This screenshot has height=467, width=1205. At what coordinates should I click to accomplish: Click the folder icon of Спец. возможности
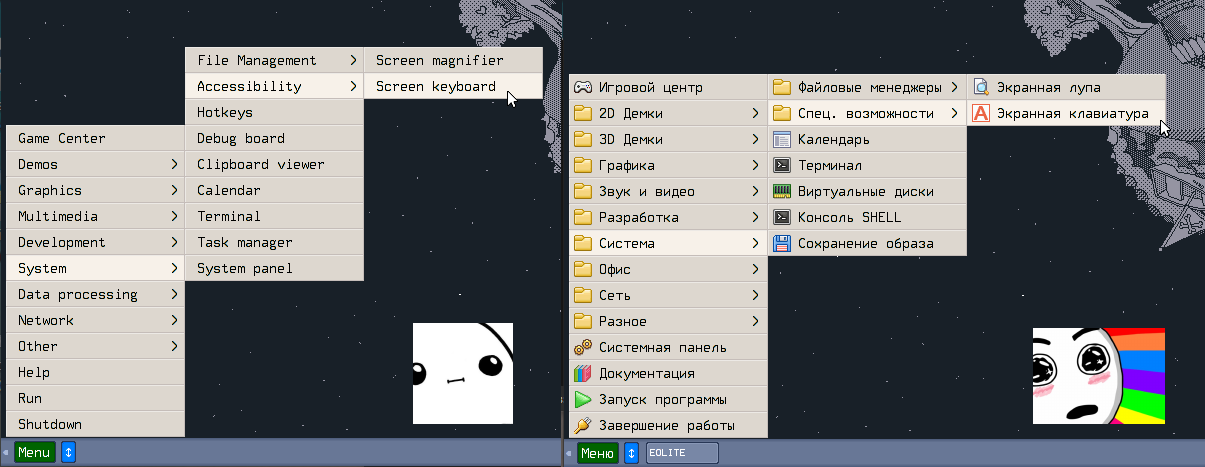coord(782,114)
